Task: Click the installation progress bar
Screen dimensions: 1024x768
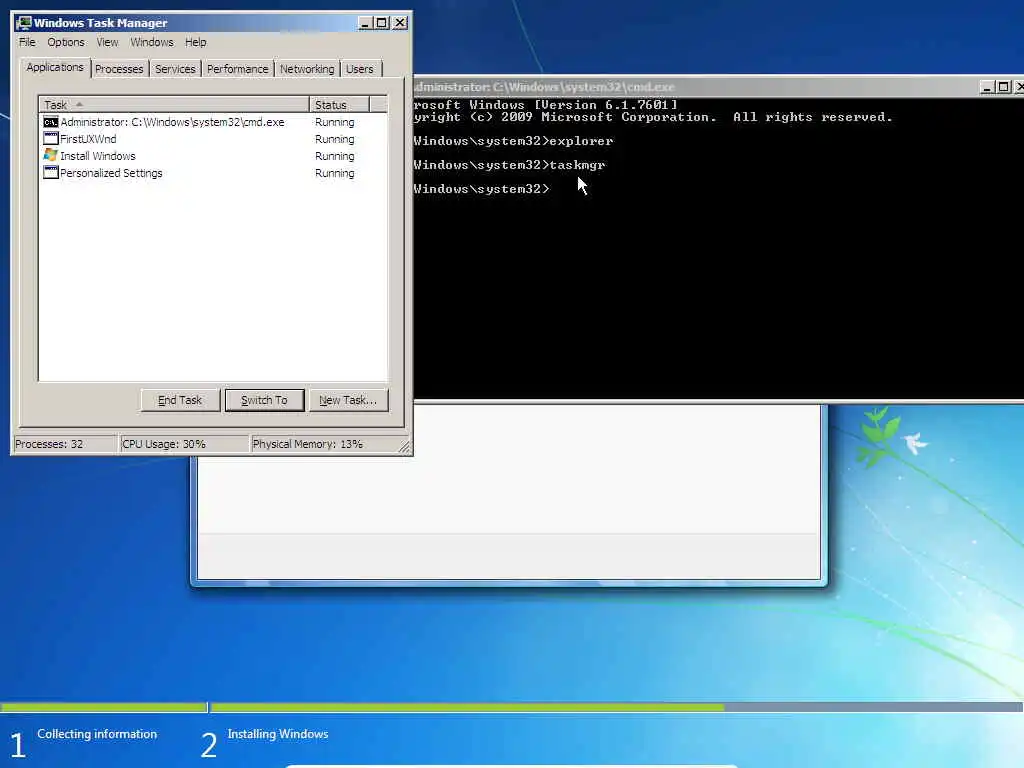Action: (511, 707)
